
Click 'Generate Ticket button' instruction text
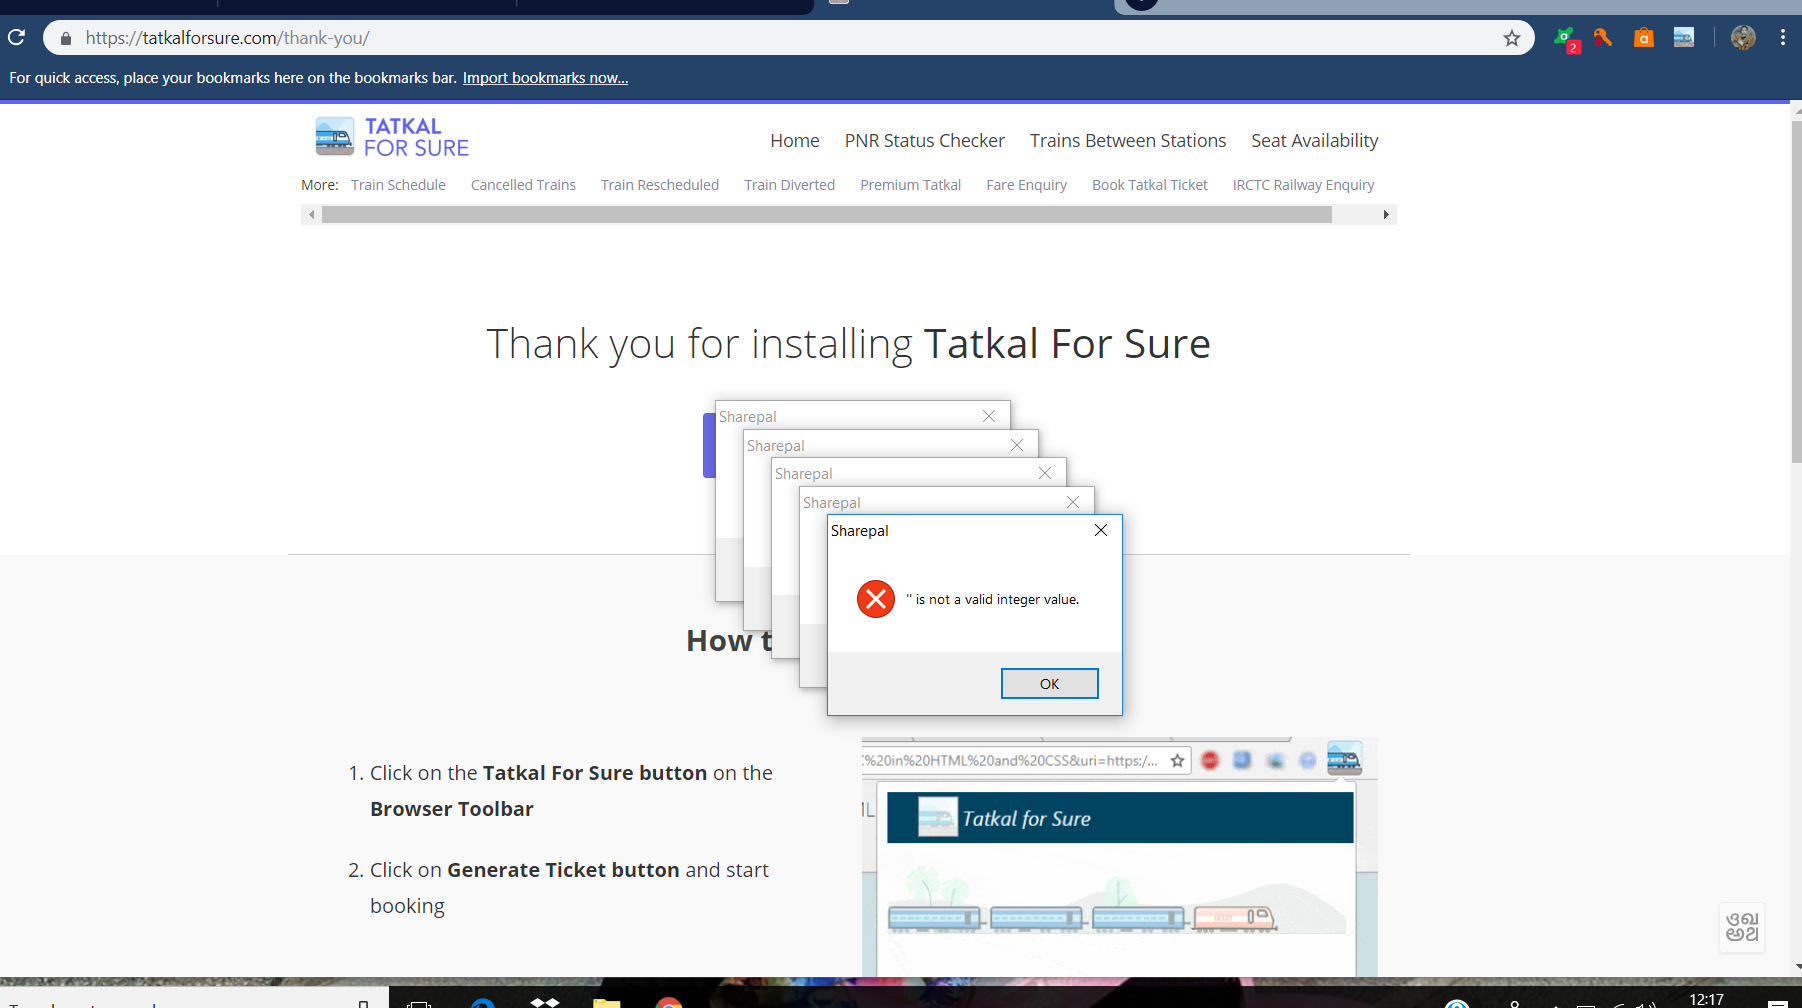point(563,870)
